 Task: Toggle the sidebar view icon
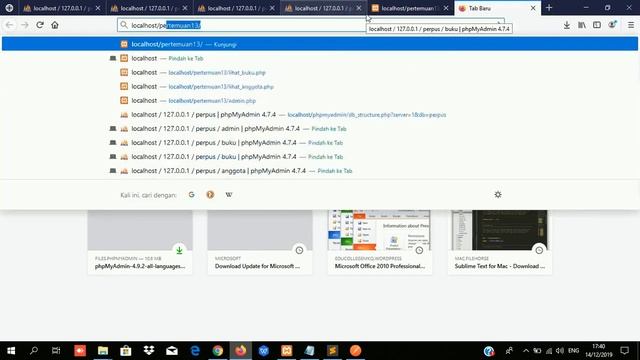[597, 25]
